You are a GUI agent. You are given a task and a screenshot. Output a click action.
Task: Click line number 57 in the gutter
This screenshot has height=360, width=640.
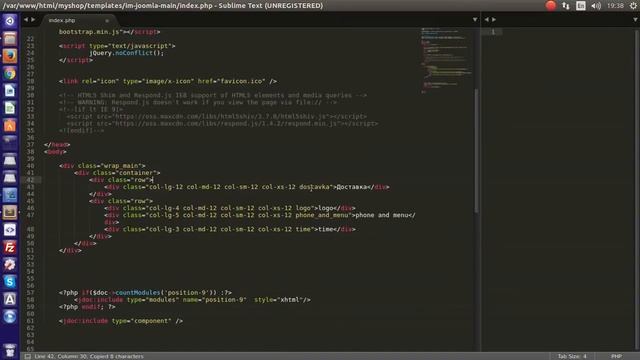(30, 293)
